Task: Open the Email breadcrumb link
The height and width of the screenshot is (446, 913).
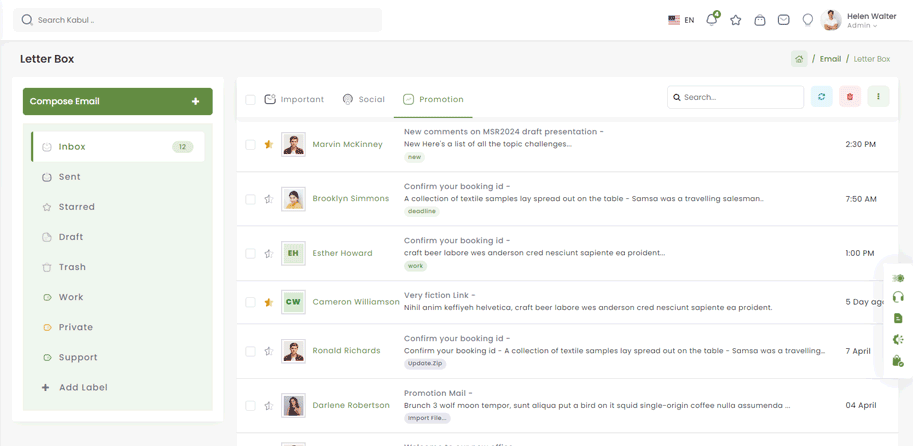Action: [830, 59]
